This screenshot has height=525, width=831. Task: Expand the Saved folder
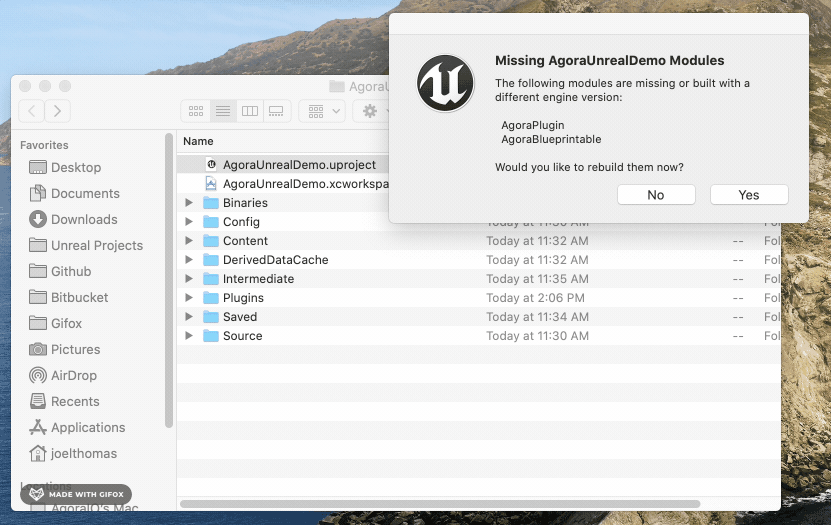tap(189, 317)
